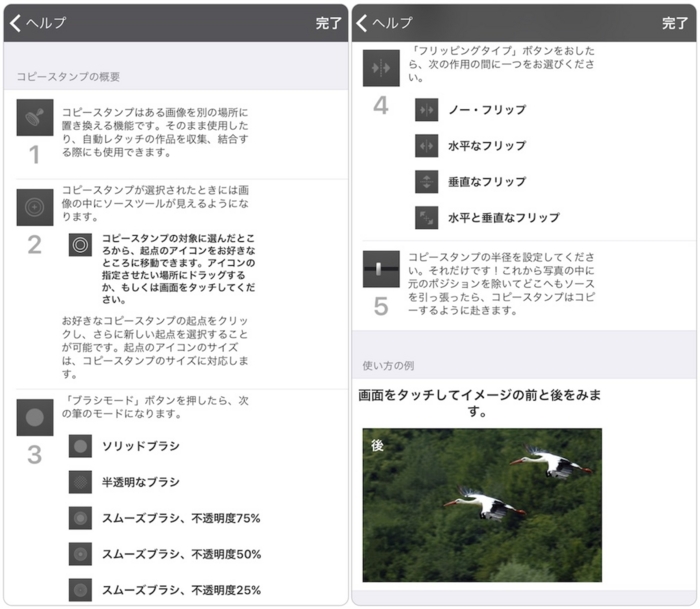Tap the source tool target icon in step 2
700x609 pixels.
tap(35, 207)
